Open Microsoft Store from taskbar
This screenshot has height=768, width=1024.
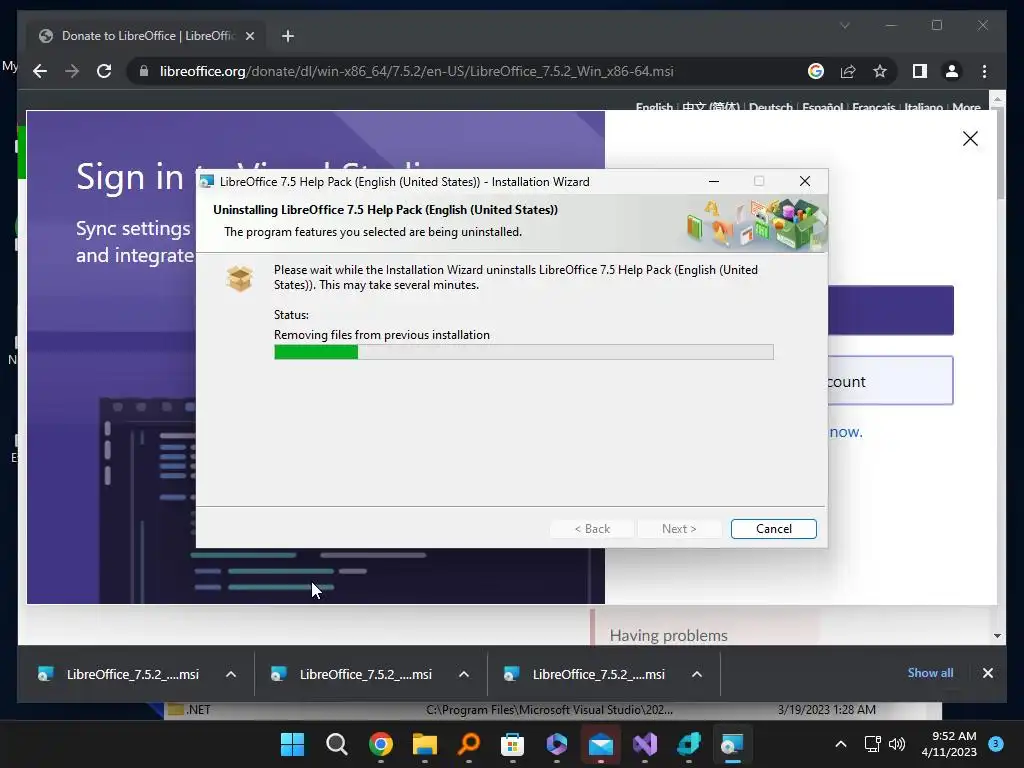coord(513,744)
